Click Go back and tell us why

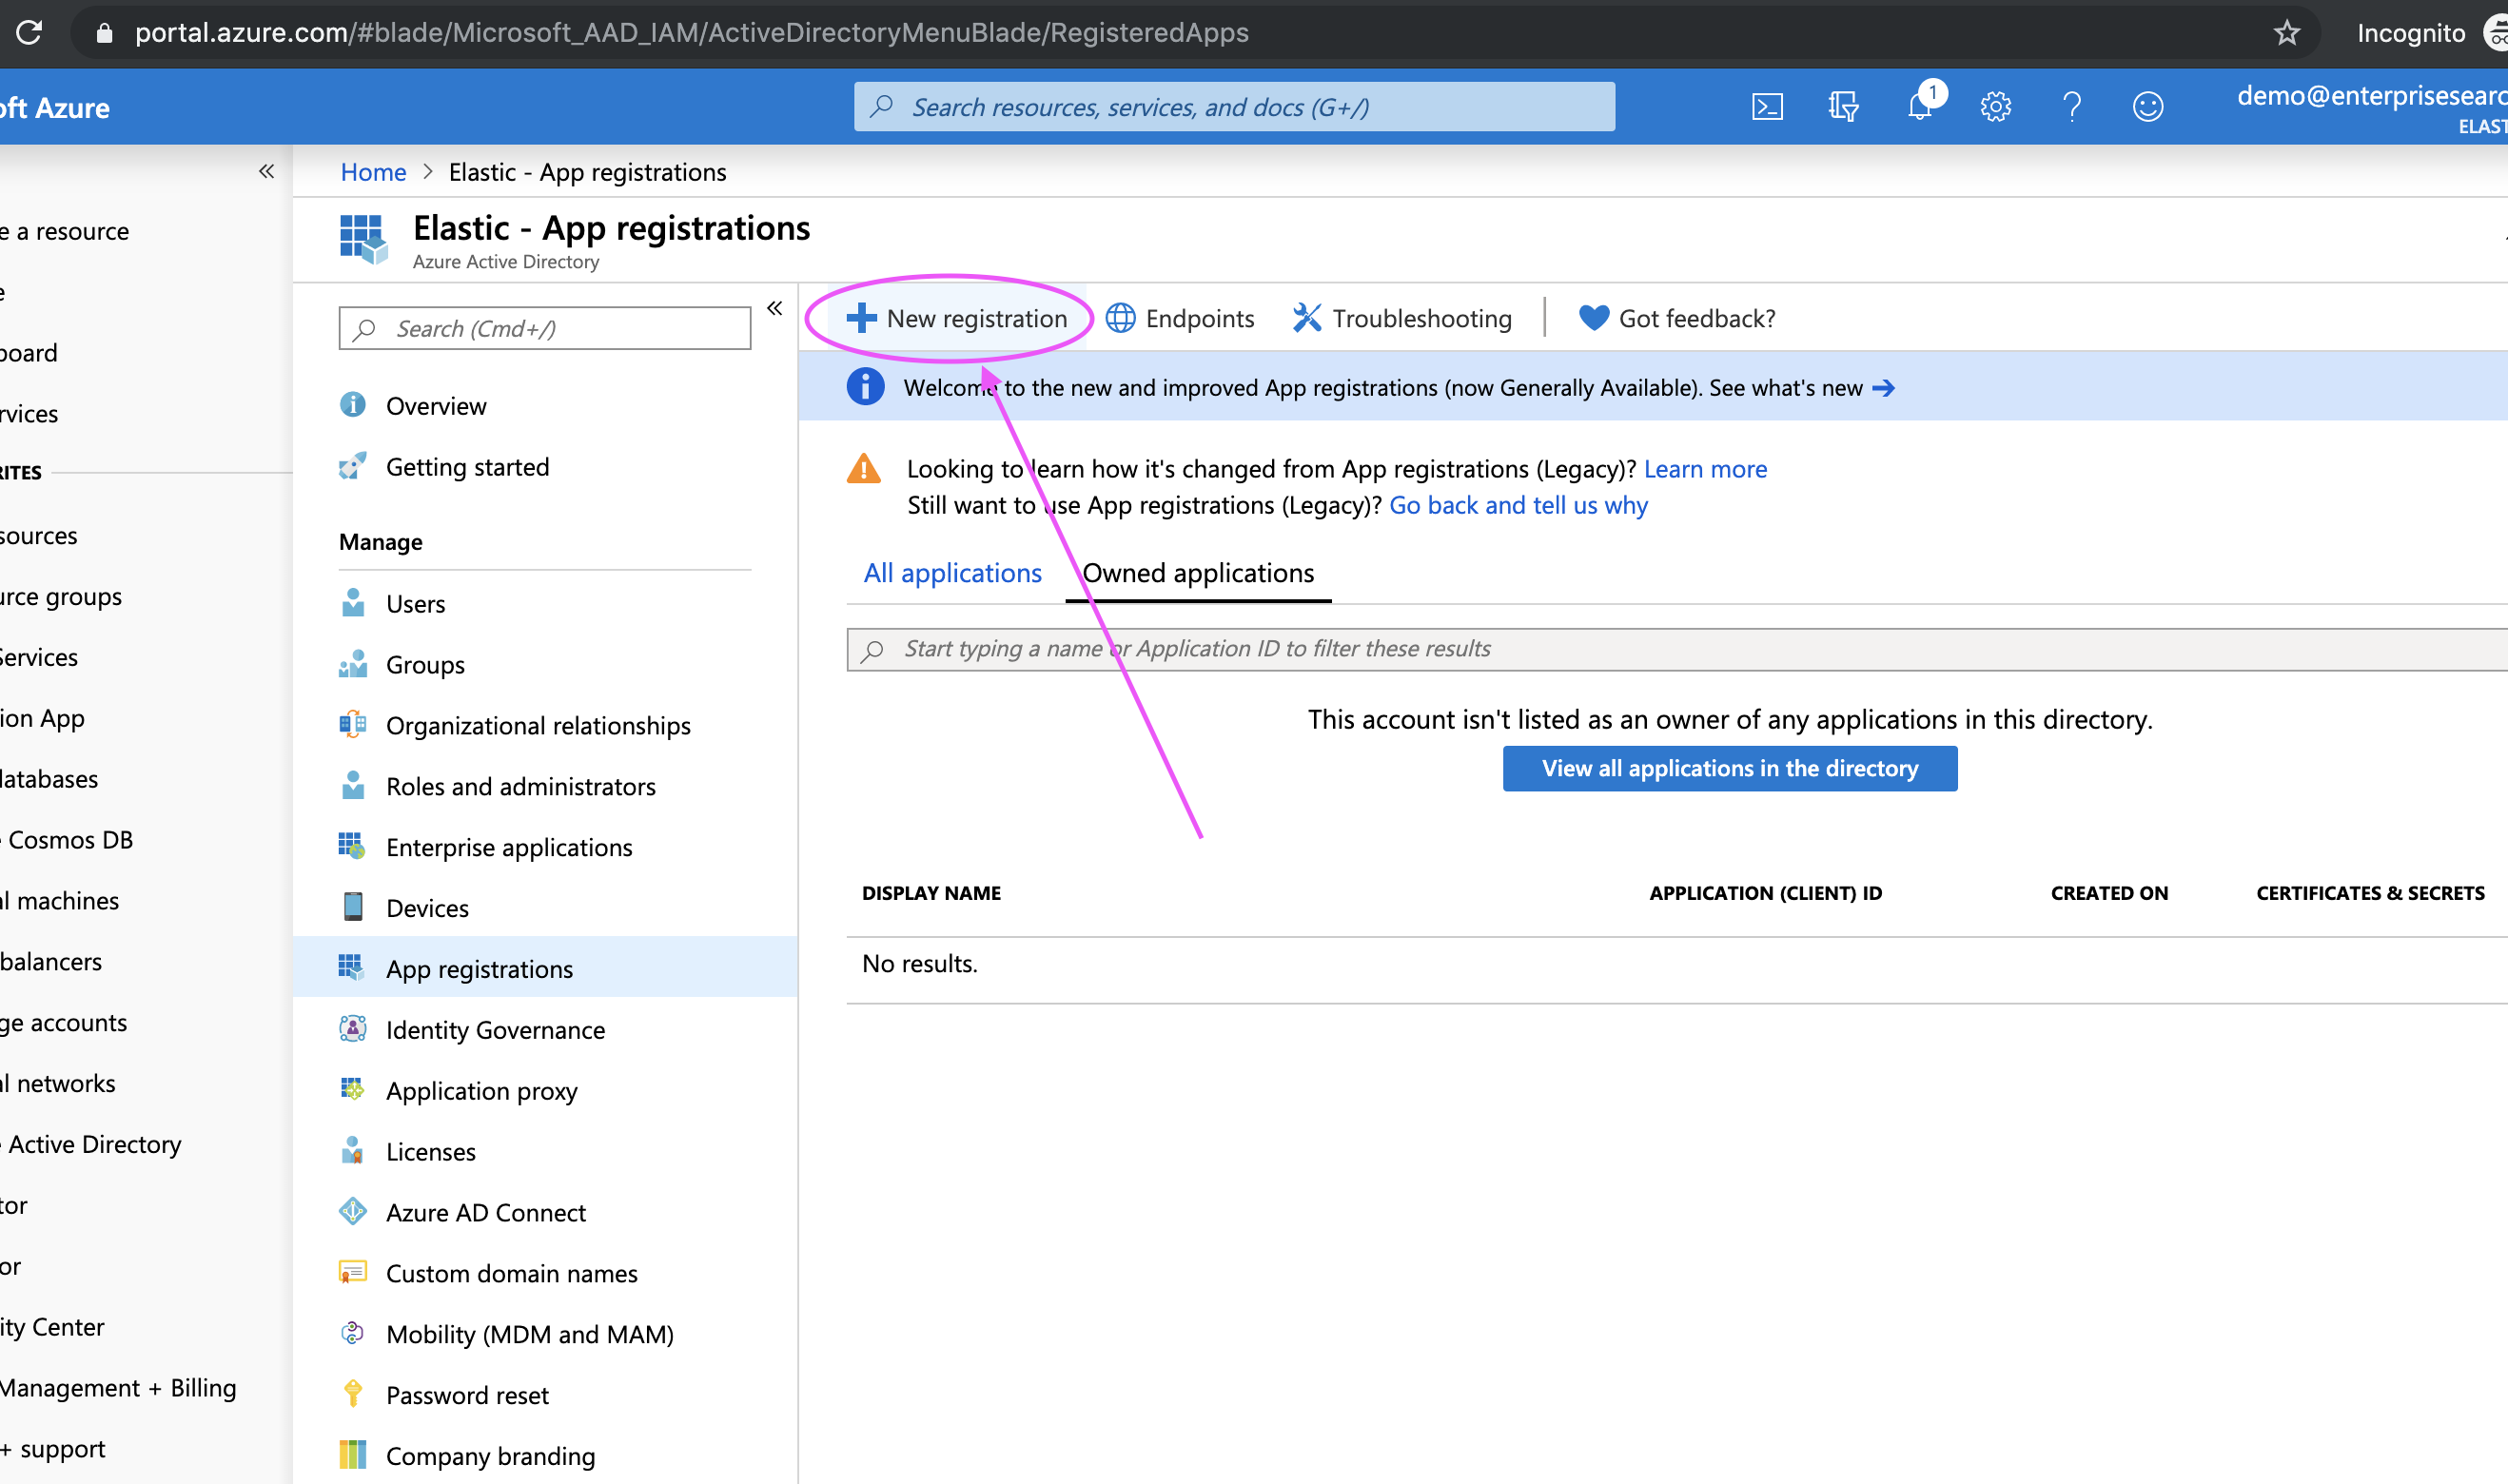[x=1518, y=505]
